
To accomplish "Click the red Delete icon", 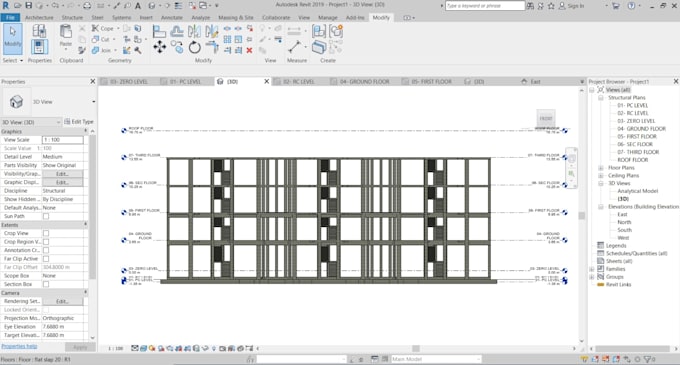I will click(249, 50).
